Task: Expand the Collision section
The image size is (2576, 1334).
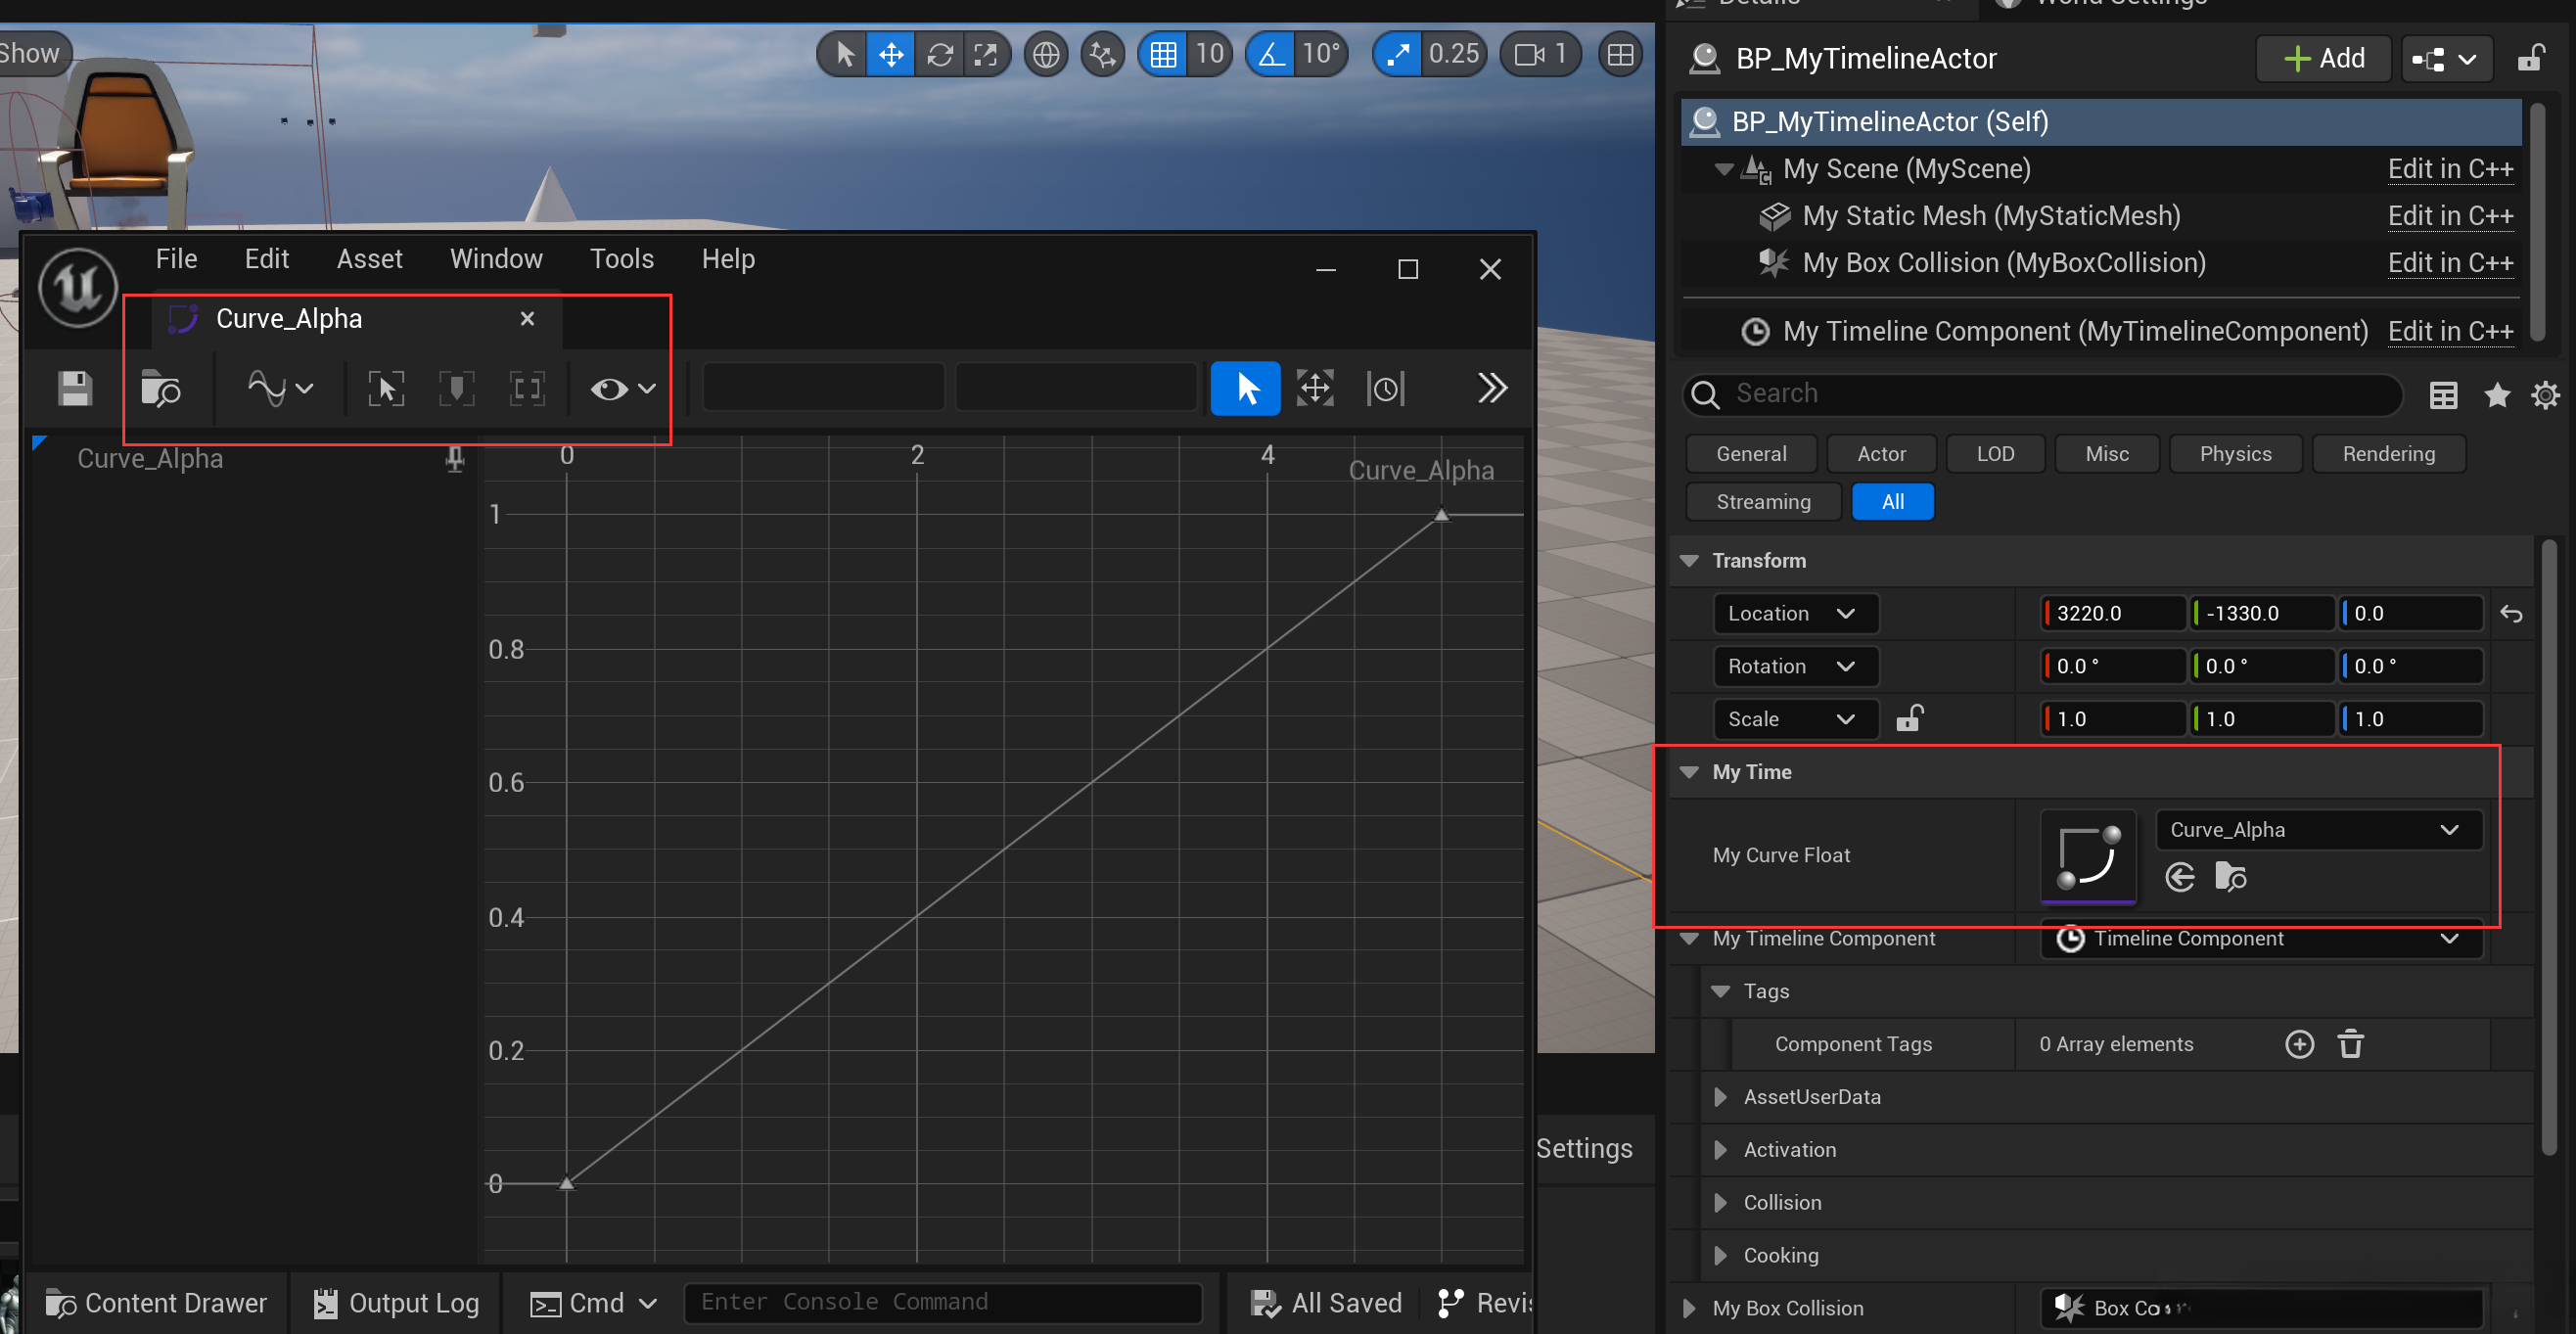Action: [1720, 1202]
